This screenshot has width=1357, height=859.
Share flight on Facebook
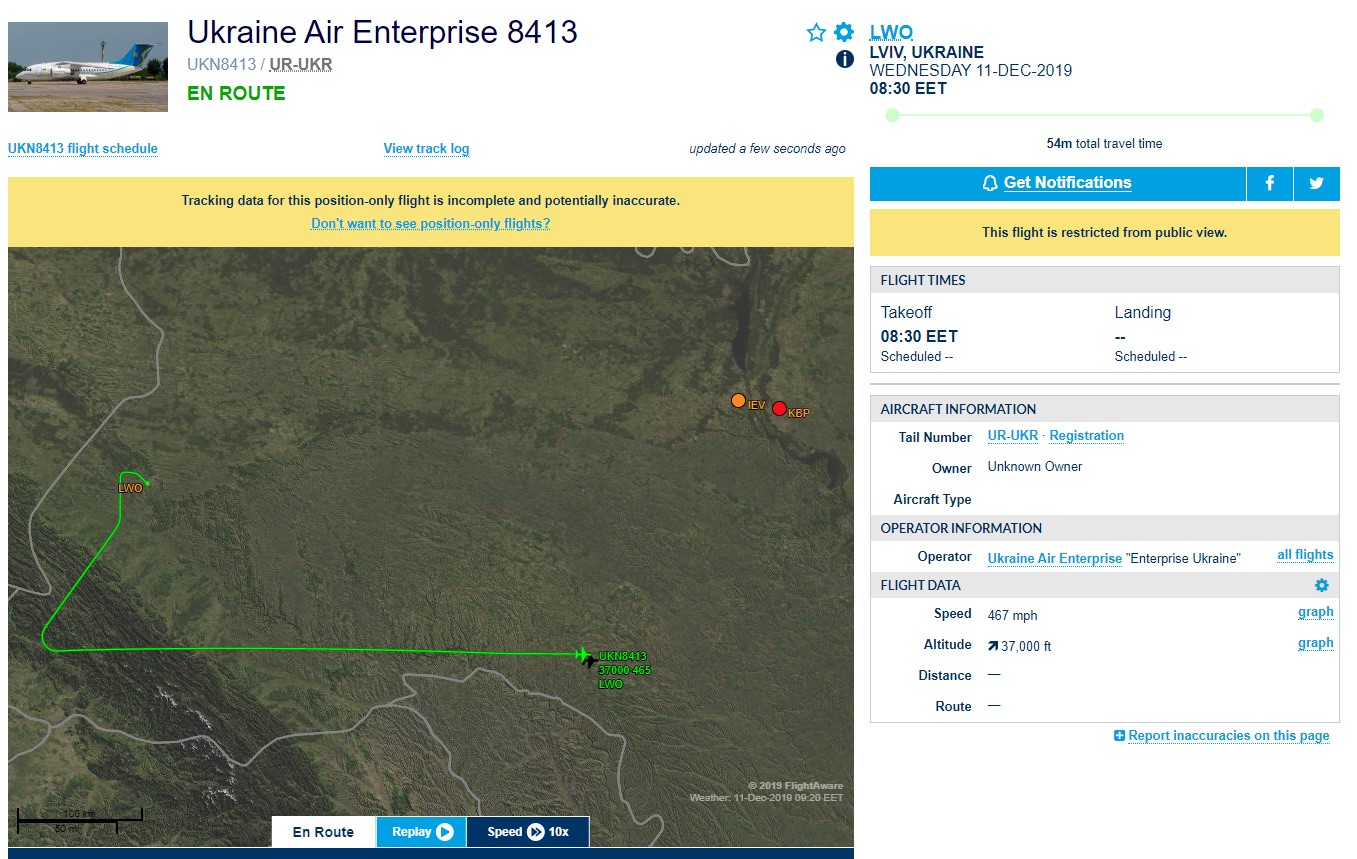coord(1270,183)
